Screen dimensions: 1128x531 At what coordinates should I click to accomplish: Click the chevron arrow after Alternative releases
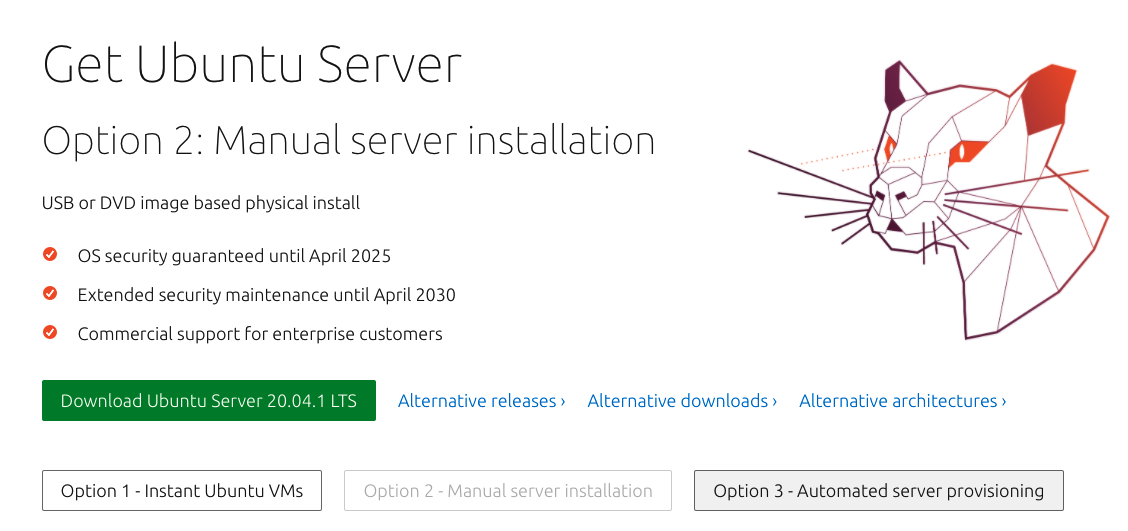[563, 401]
